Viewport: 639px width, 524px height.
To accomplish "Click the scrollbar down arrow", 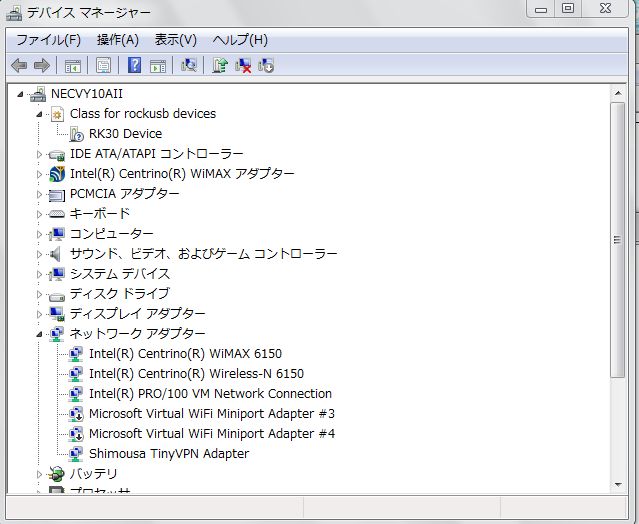I will tap(618, 484).
